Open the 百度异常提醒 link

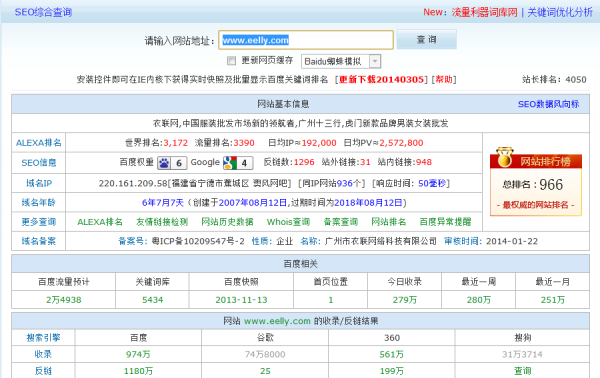pyautogui.click(x=445, y=222)
